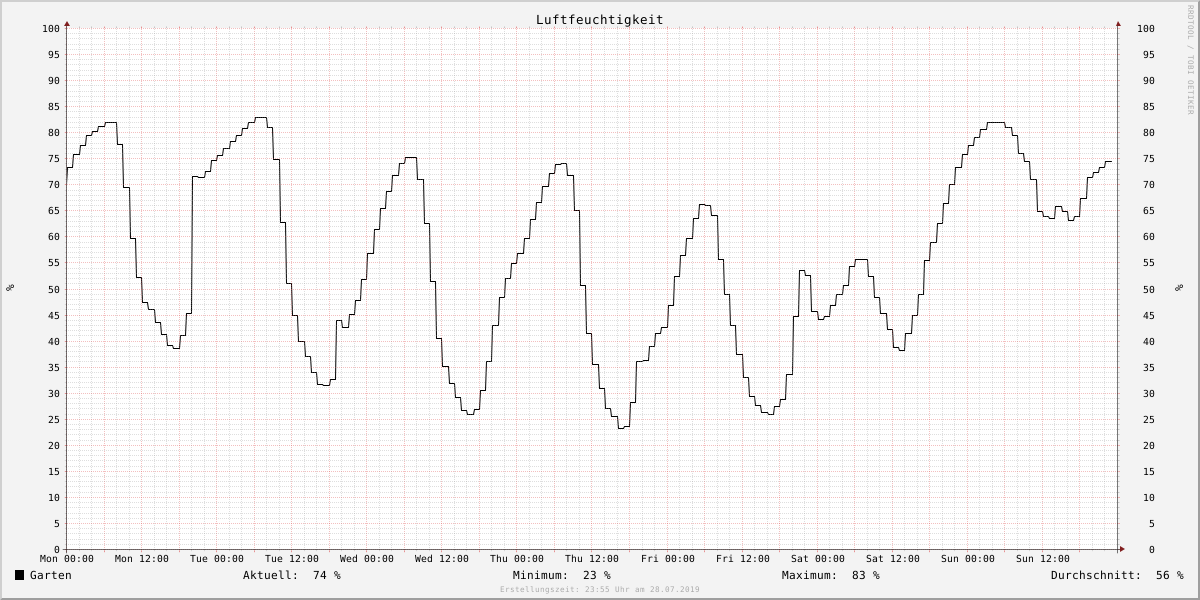Select the Garten legend label
The height and width of the screenshot is (600, 1200).
click(x=51, y=575)
